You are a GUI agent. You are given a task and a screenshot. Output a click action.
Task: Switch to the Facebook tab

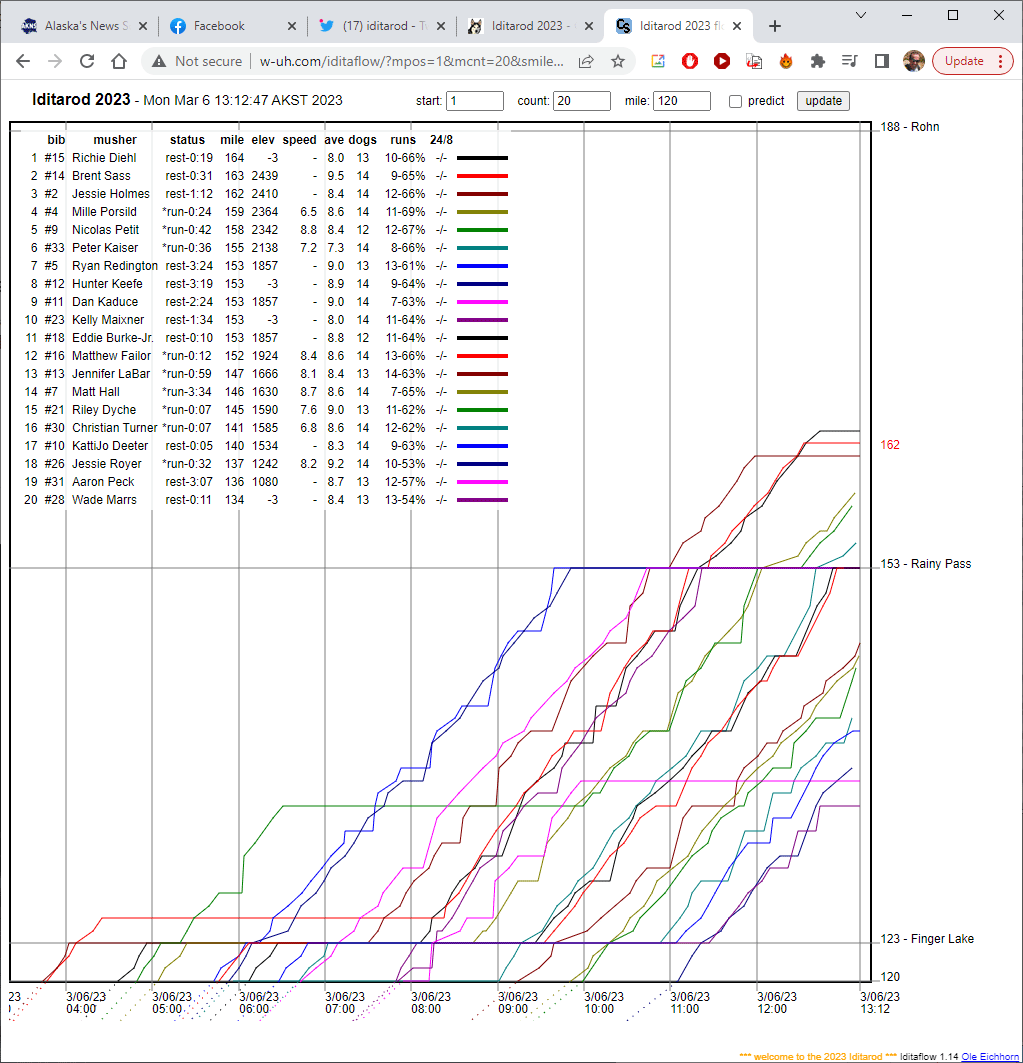click(x=233, y=26)
